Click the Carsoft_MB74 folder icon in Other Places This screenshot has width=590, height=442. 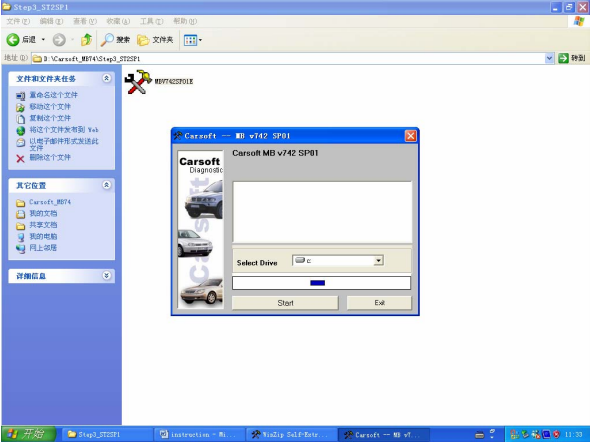20,203
